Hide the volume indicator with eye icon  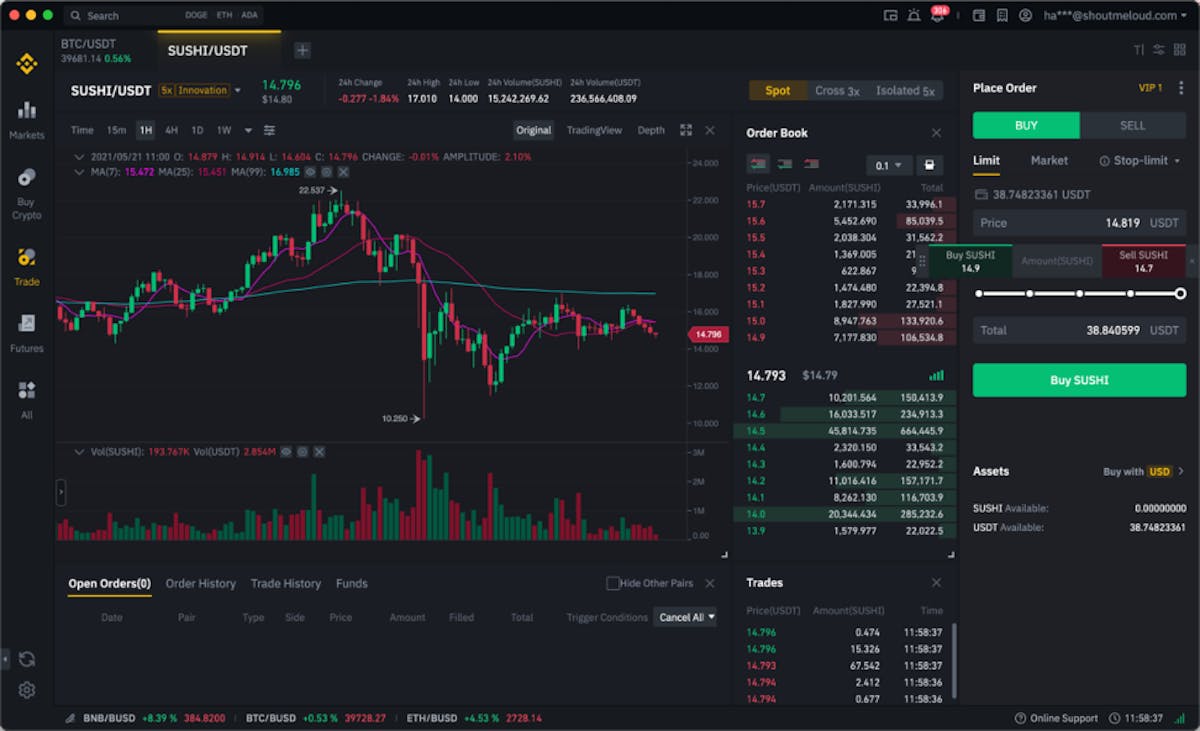click(286, 452)
